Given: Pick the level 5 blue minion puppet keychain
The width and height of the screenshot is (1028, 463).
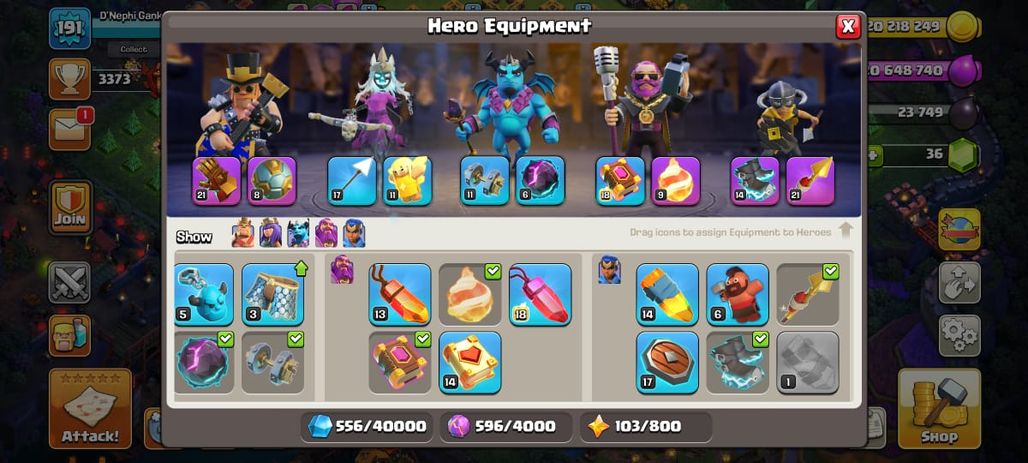Looking at the screenshot, I should tap(204, 294).
